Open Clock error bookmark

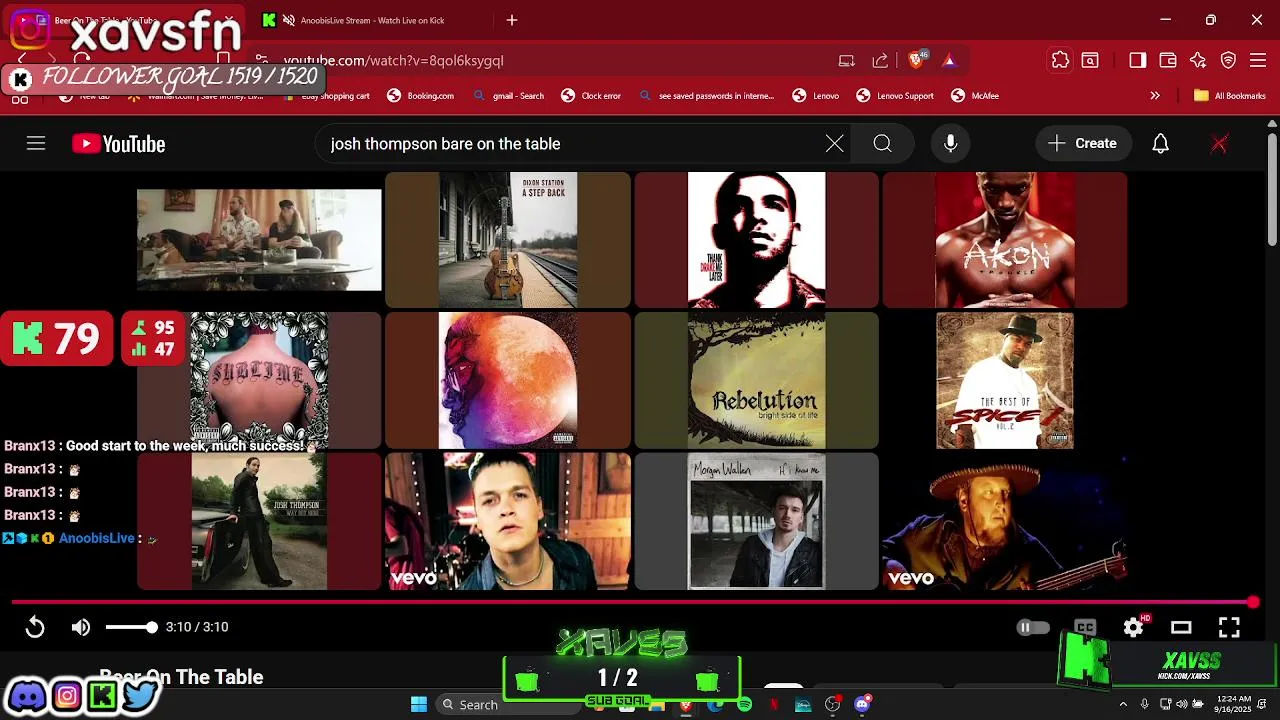pos(591,96)
